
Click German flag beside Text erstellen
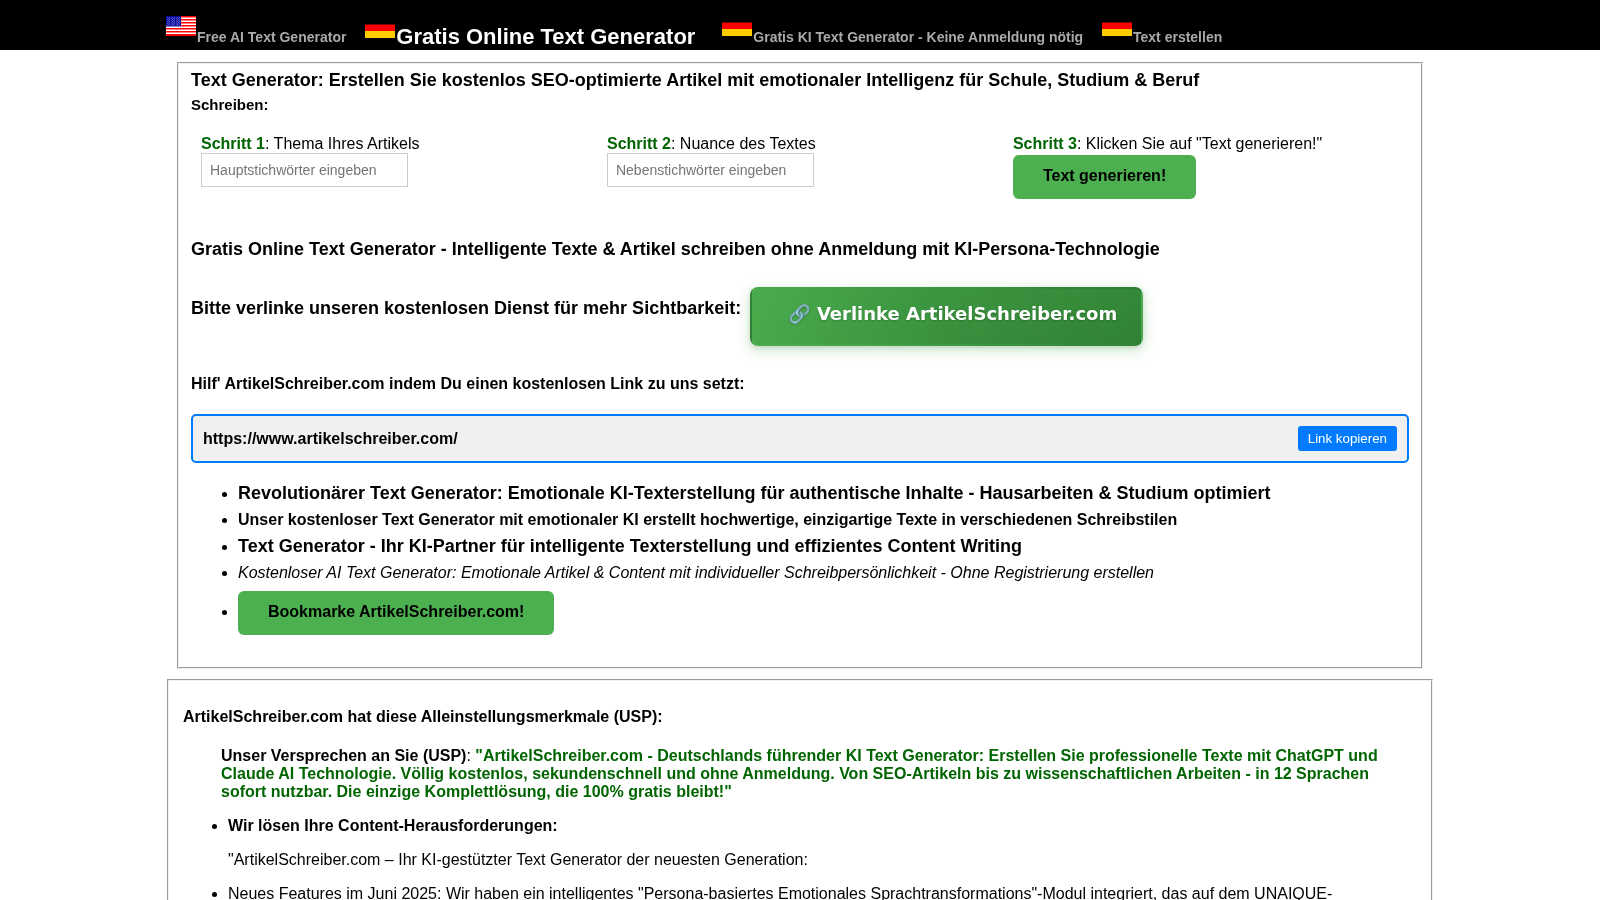pyautogui.click(x=1117, y=29)
